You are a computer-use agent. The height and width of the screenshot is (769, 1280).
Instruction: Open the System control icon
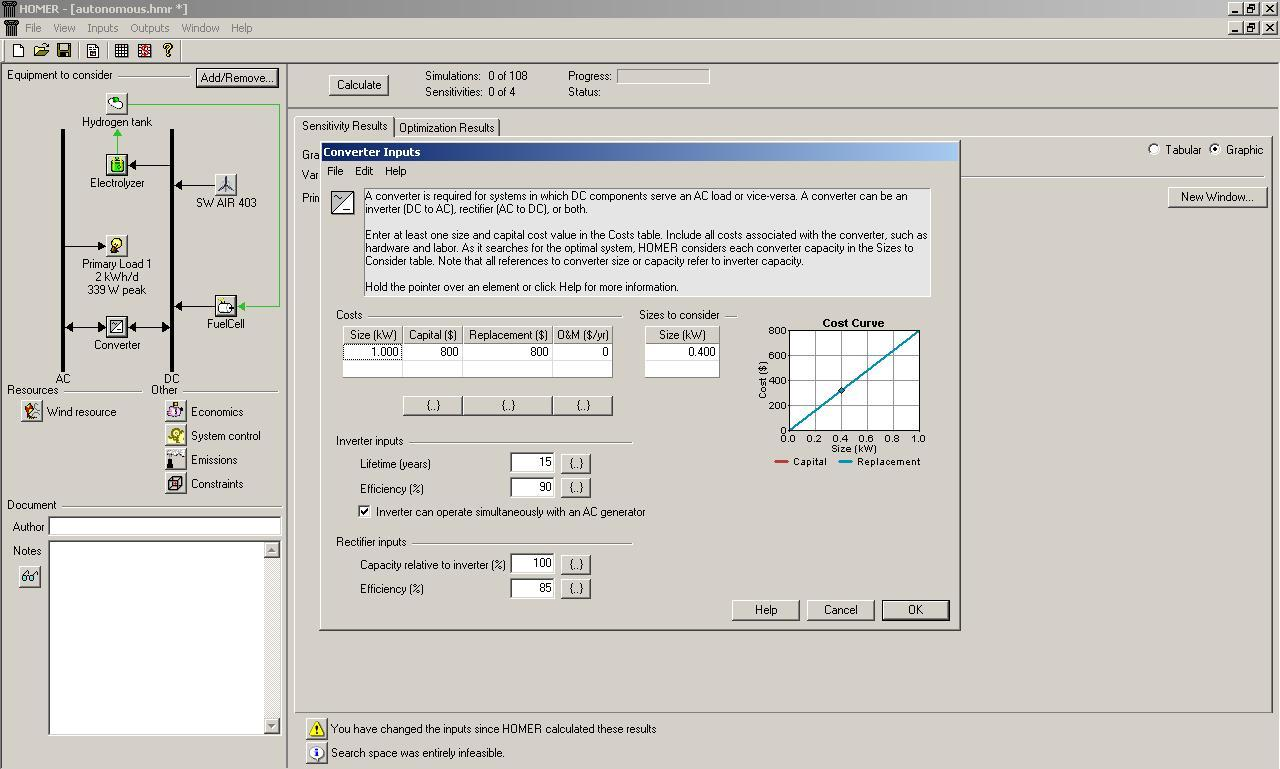point(176,435)
